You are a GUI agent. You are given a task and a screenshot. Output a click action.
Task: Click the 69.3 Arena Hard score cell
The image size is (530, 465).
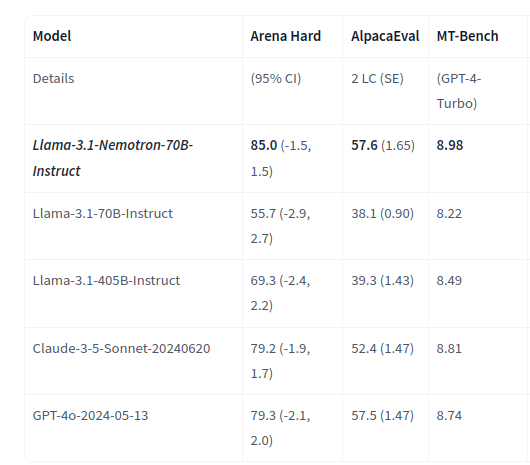point(280,293)
